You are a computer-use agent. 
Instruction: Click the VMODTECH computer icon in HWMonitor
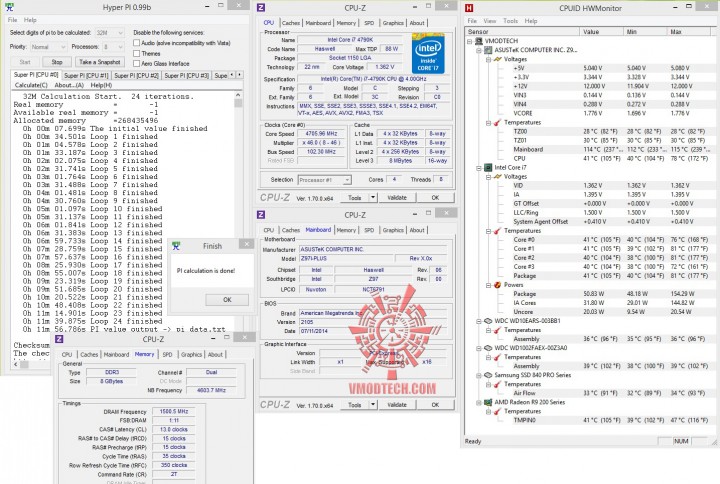coord(479,41)
